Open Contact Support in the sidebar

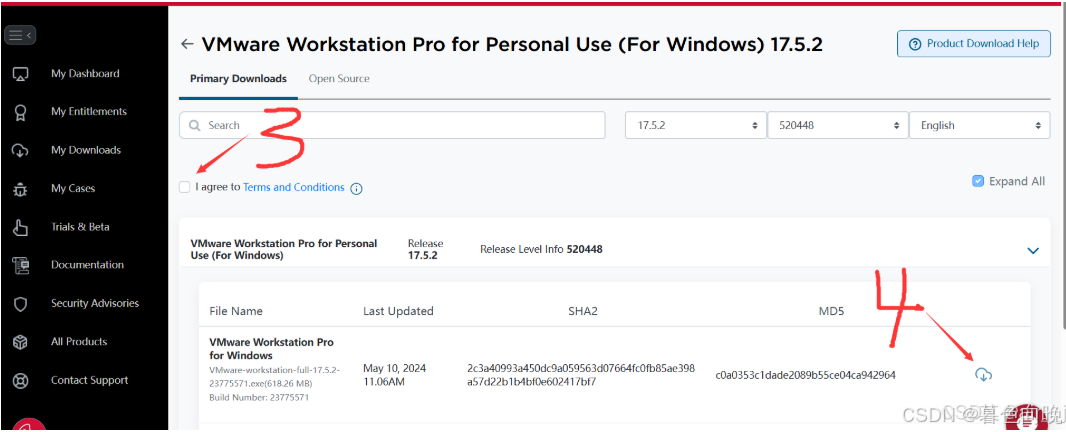pyautogui.click(x=90, y=380)
